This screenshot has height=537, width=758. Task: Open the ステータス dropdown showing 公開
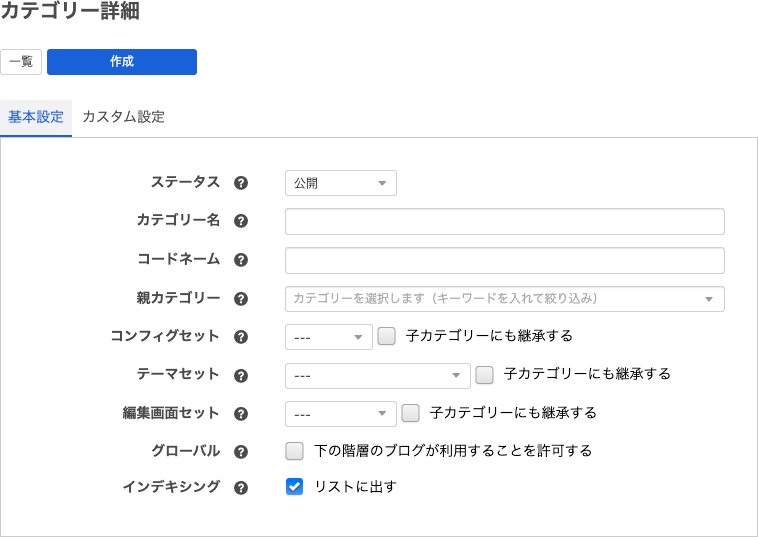[341, 183]
